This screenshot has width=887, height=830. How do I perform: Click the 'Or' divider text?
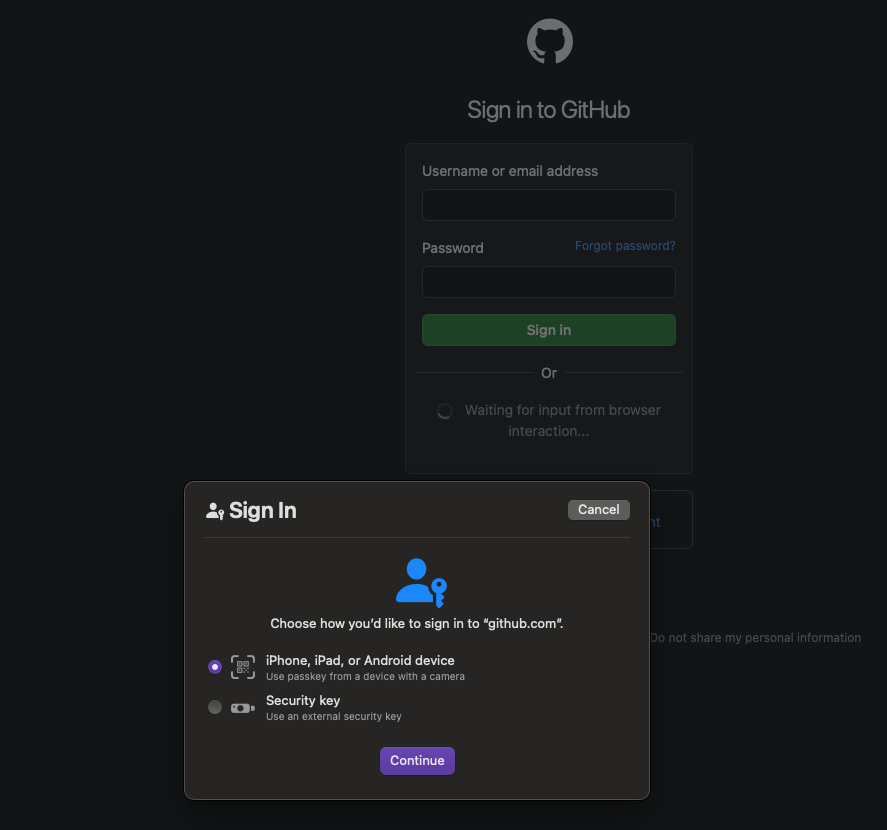click(x=549, y=373)
